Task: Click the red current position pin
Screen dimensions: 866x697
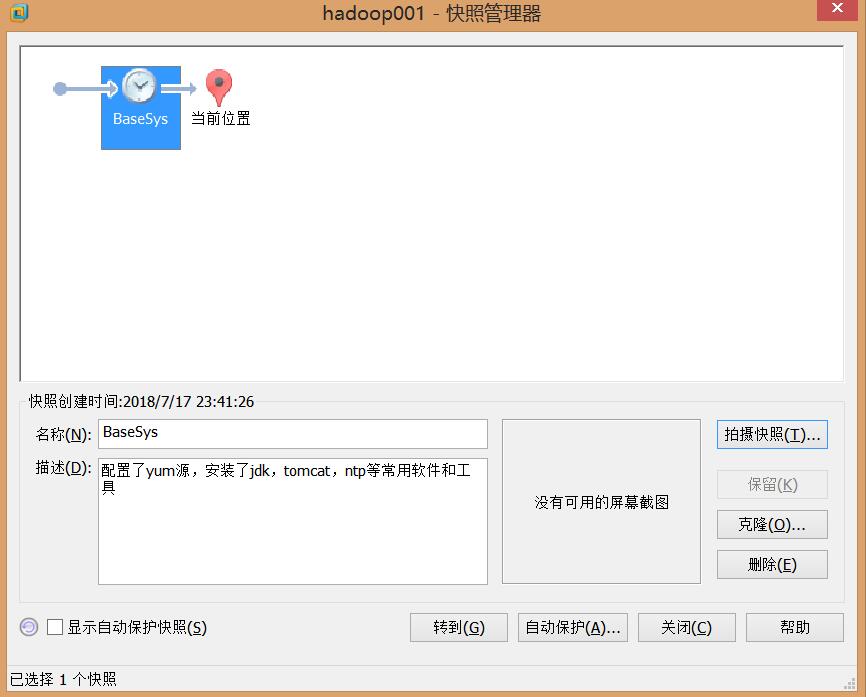Action: [219, 87]
